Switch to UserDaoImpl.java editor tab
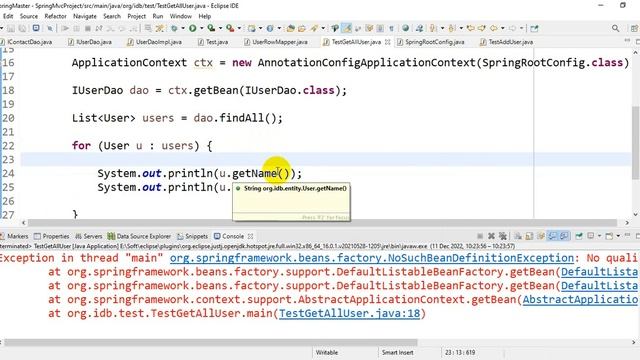 tap(155, 42)
